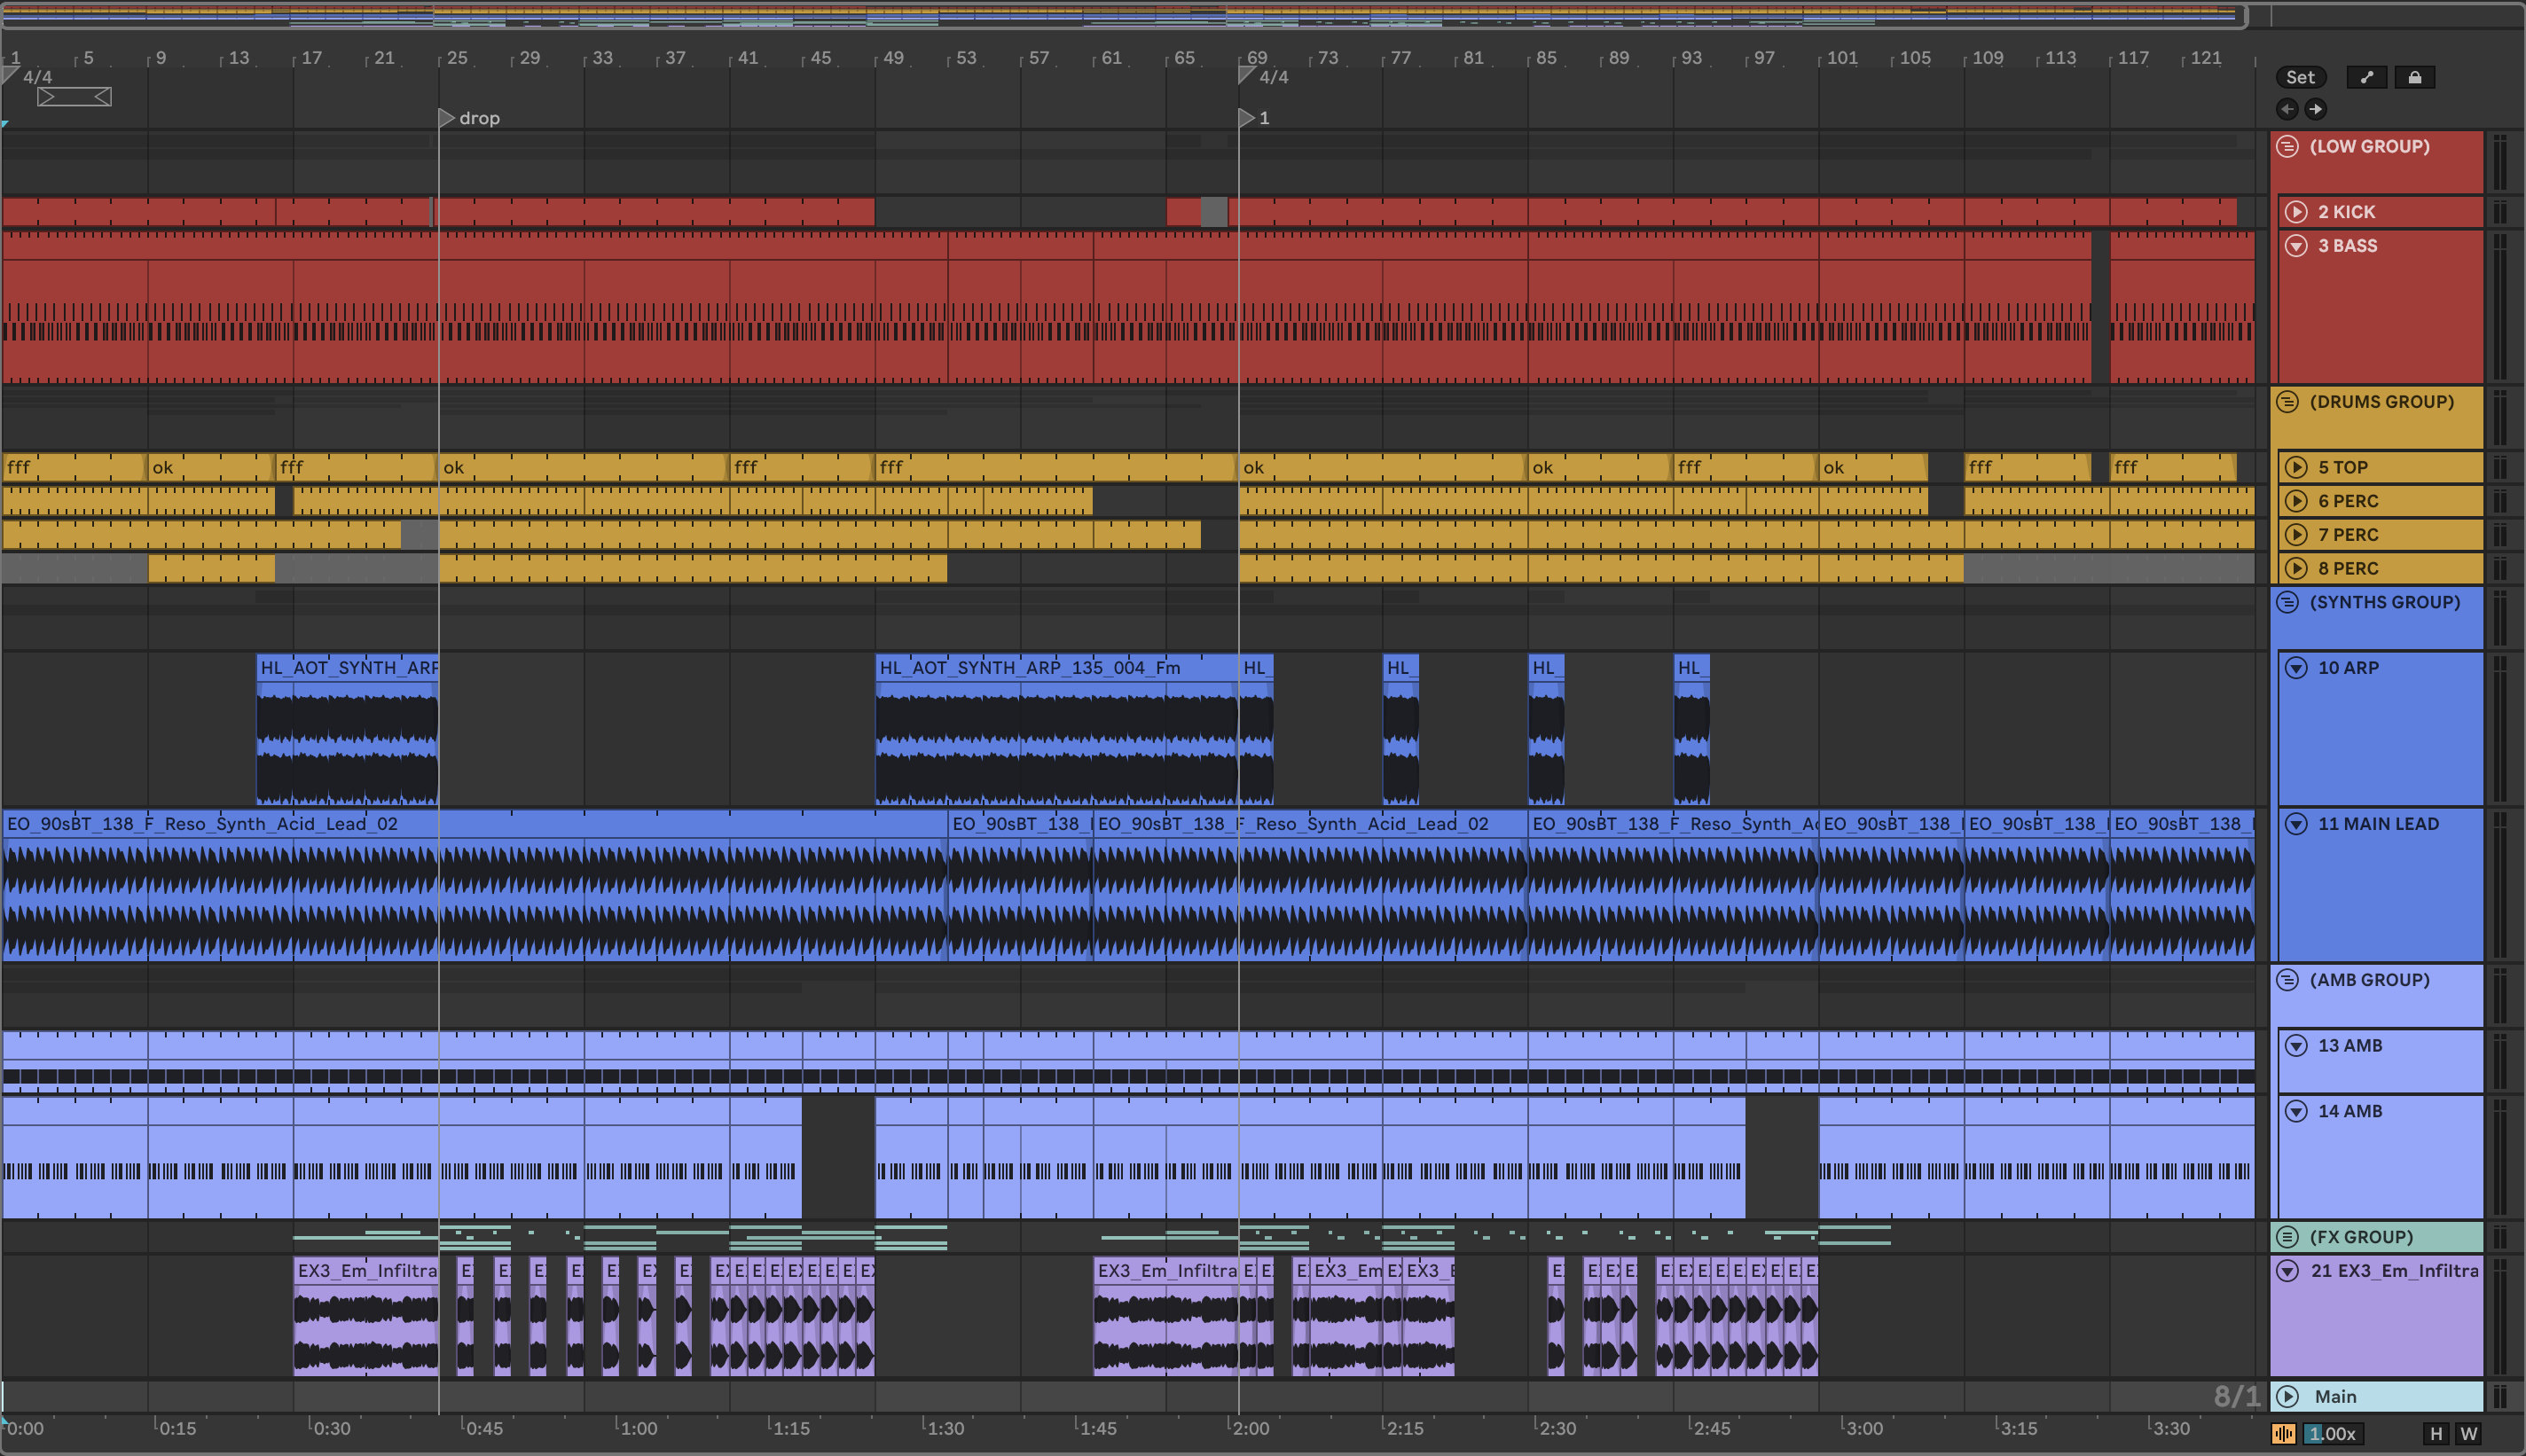2526x1456 pixels.
Task: Jump to previous locator arrow
Action: [x=2287, y=109]
